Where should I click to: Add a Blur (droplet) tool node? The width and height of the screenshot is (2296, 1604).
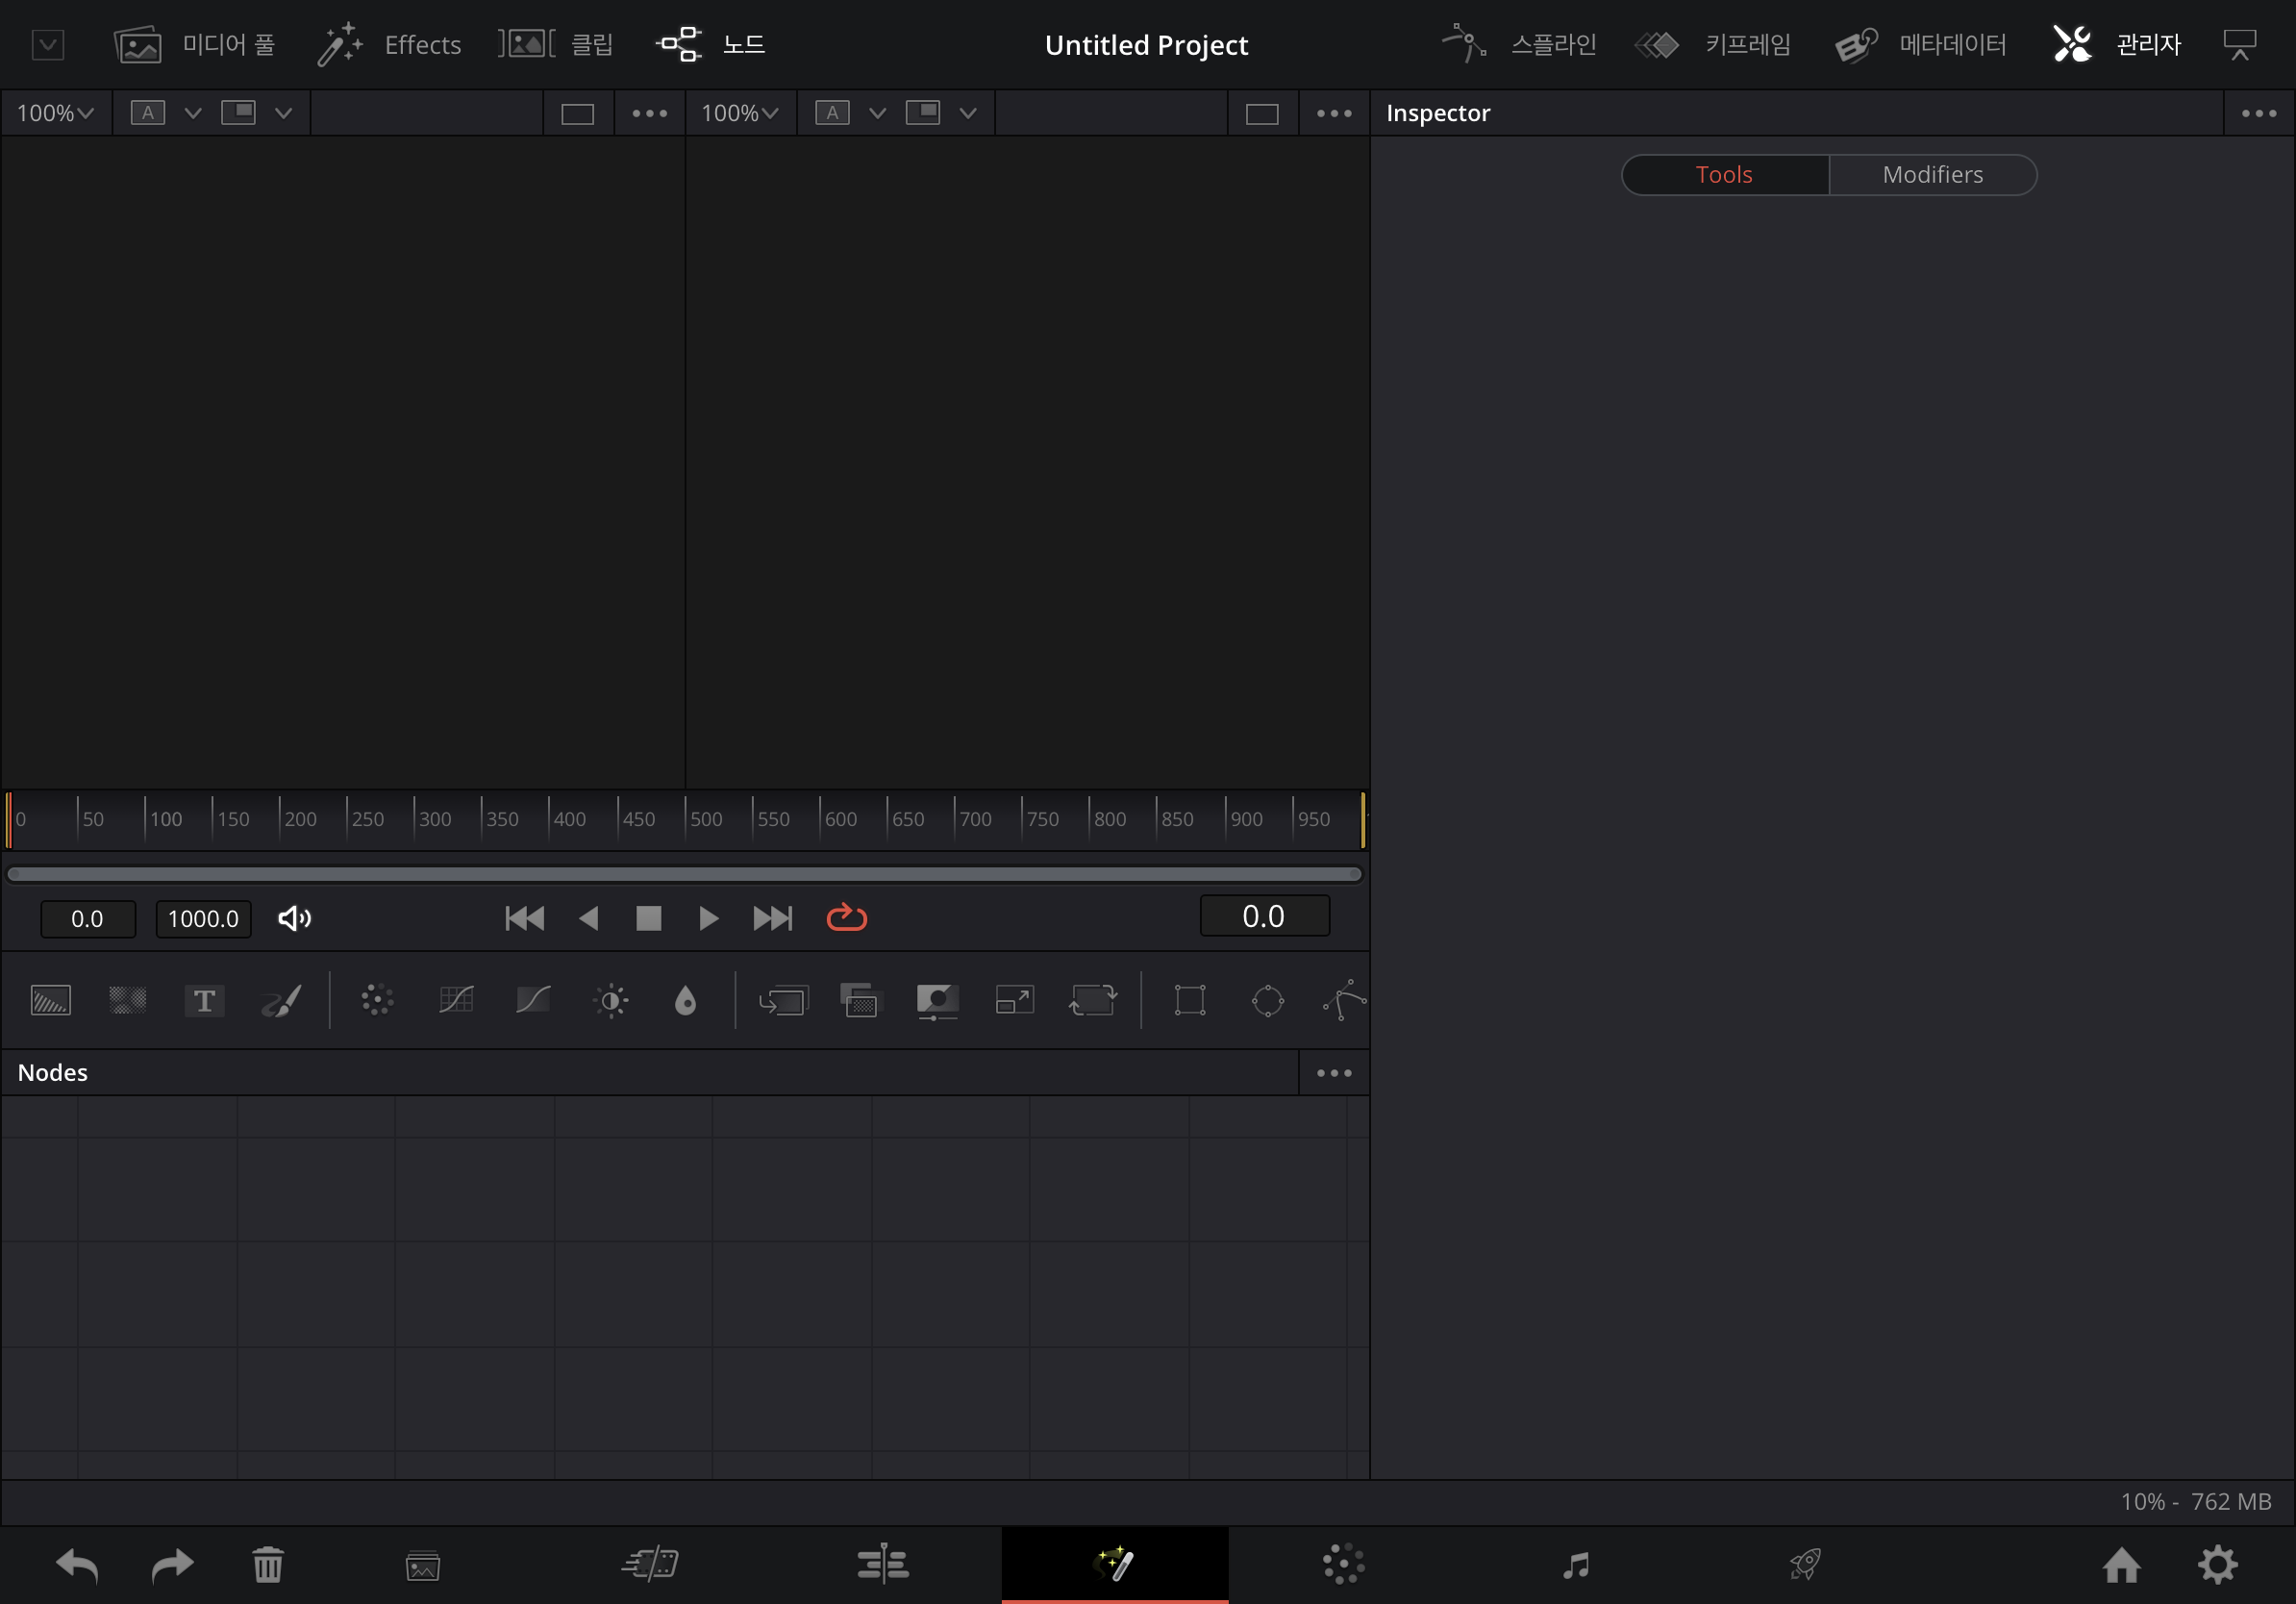pyautogui.click(x=685, y=1000)
